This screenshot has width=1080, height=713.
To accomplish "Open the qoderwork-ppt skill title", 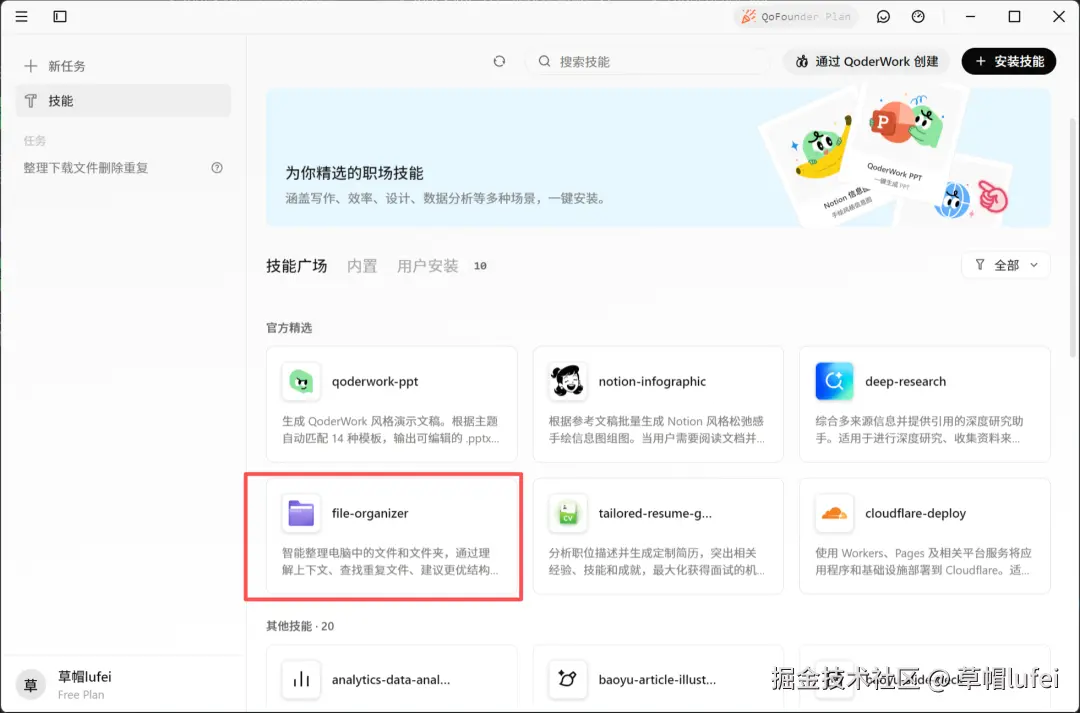I will tap(375, 382).
